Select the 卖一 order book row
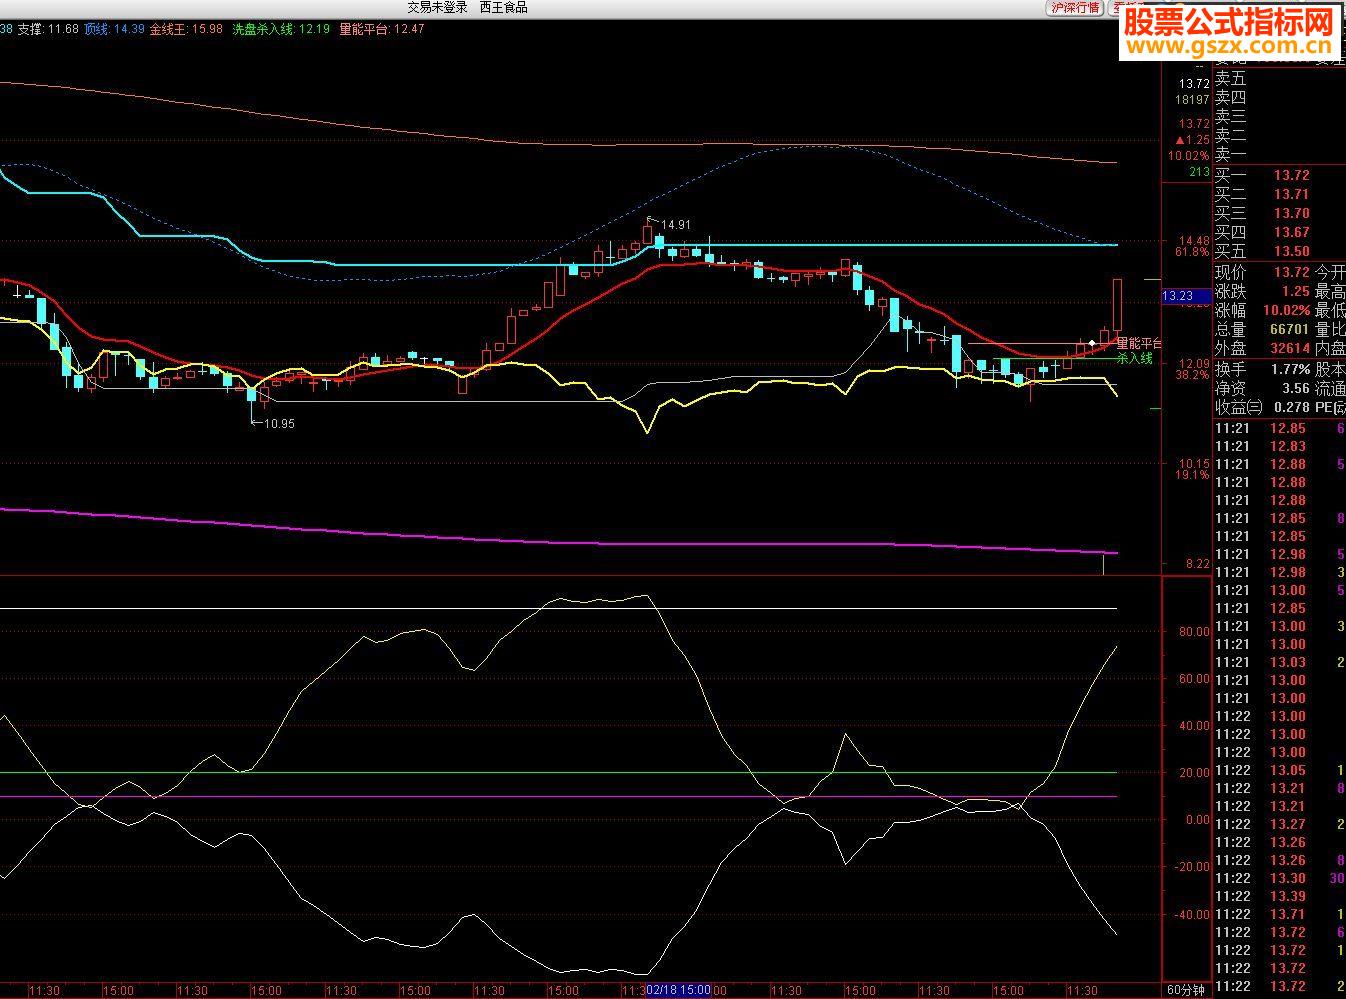This screenshot has width=1346, height=999. tap(1278, 154)
